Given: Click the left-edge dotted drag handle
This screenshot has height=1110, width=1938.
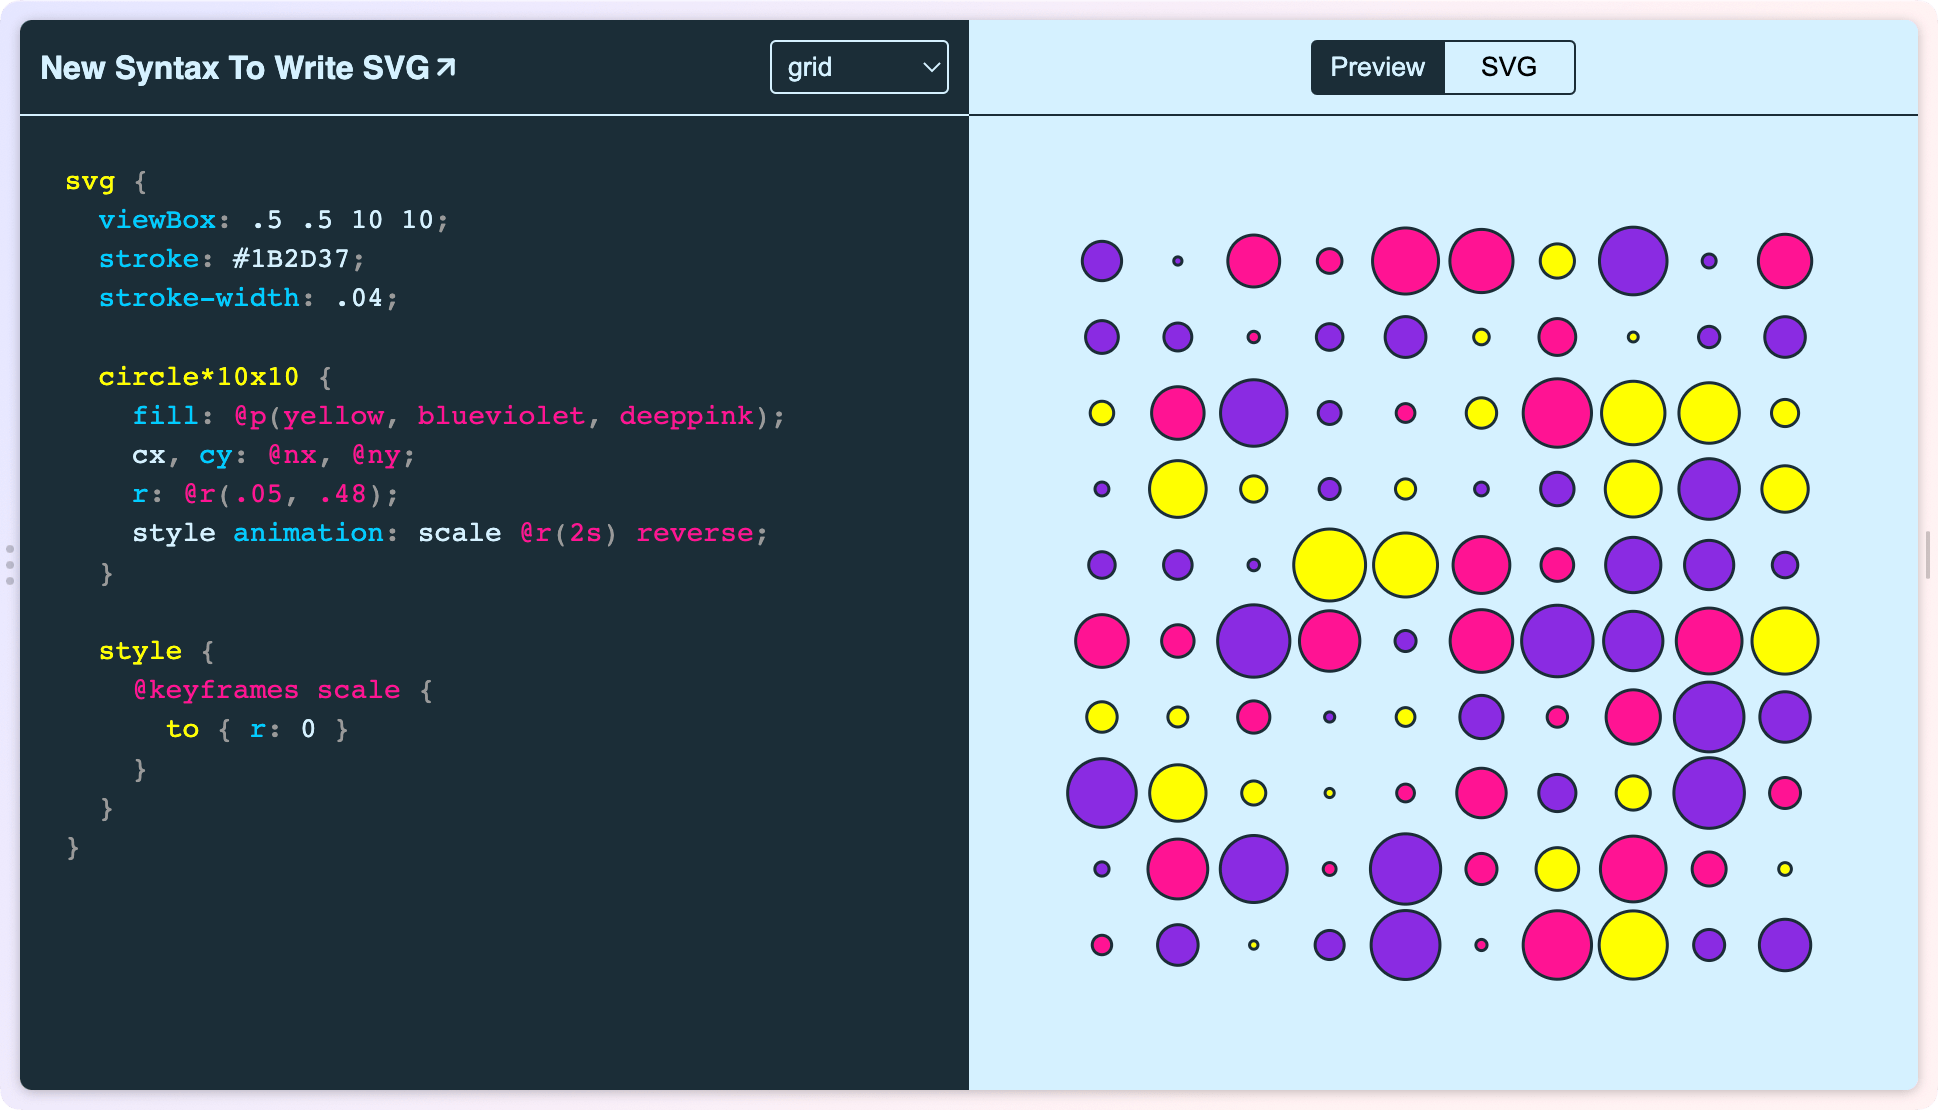Looking at the screenshot, I should click(10, 565).
